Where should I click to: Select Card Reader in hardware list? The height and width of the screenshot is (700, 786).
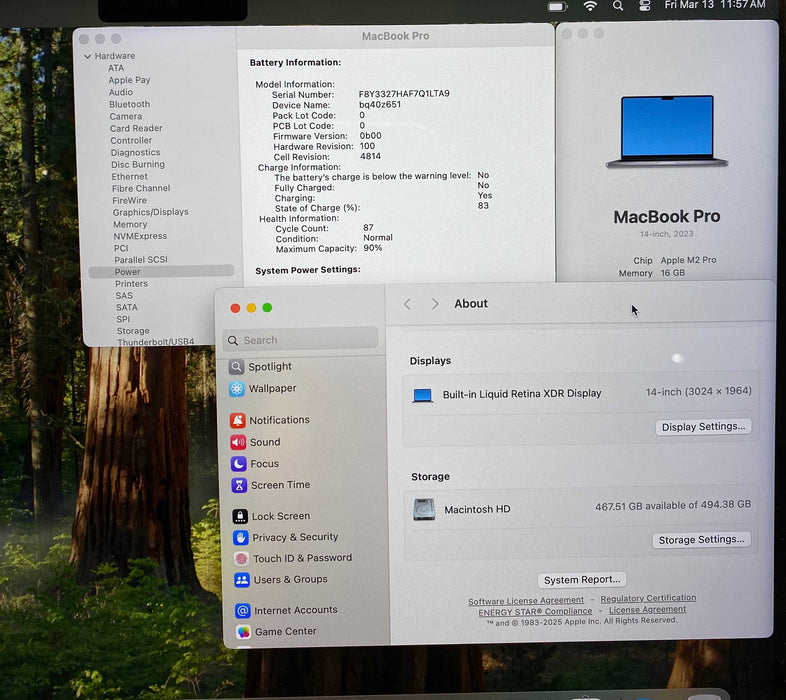136,128
